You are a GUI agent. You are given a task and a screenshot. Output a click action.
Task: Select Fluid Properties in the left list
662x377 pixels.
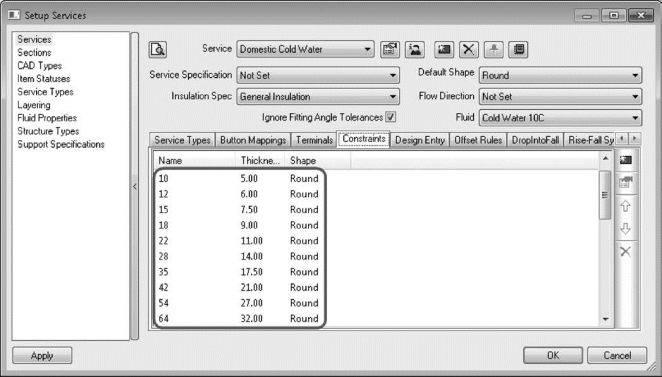tap(47, 118)
